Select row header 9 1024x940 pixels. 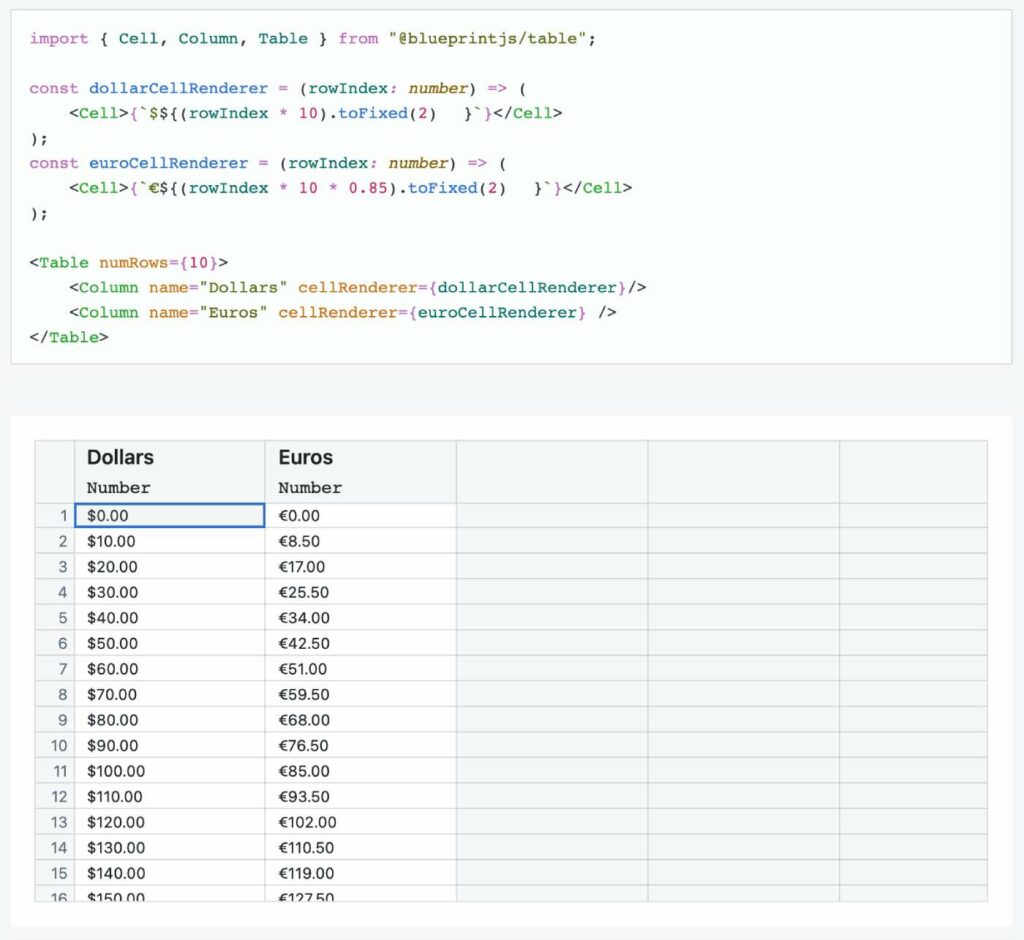click(x=55, y=719)
